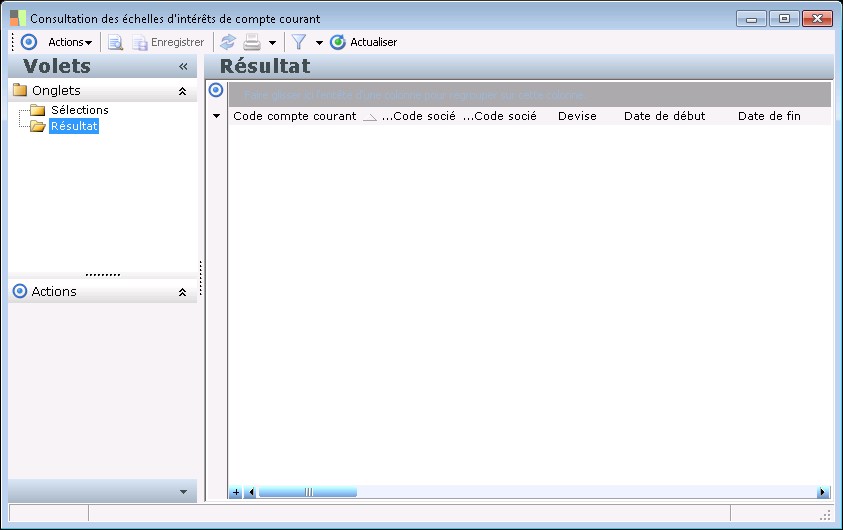Click the sort triangle after Code compte courant
Viewport: 843px width, 530px height.
369,117
